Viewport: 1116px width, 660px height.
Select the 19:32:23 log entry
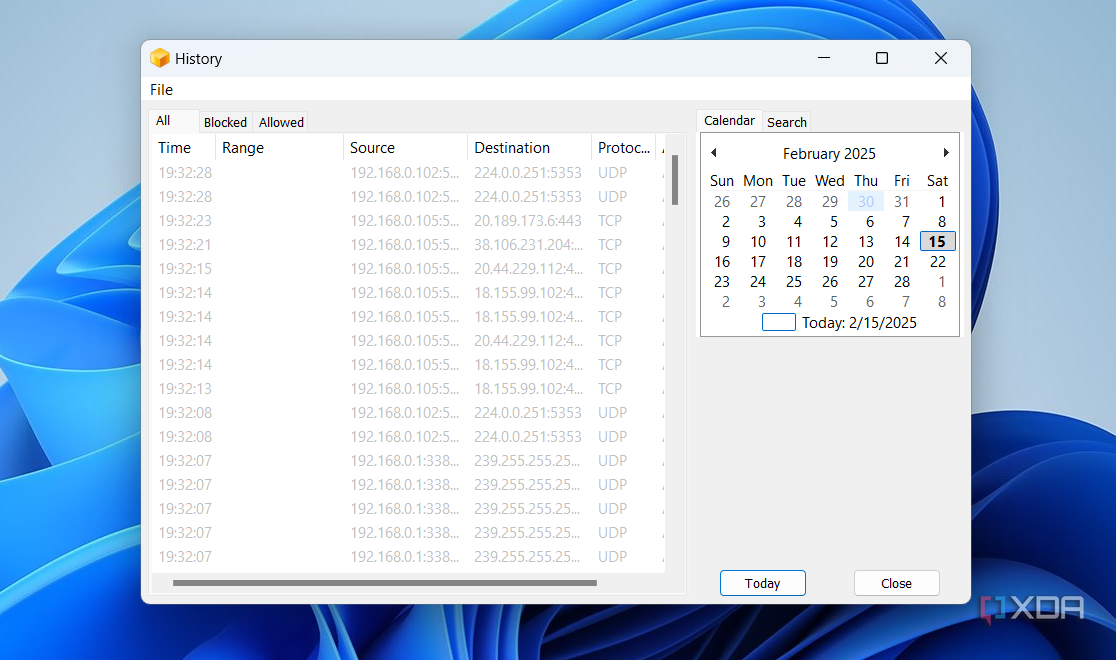coord(409,221)
